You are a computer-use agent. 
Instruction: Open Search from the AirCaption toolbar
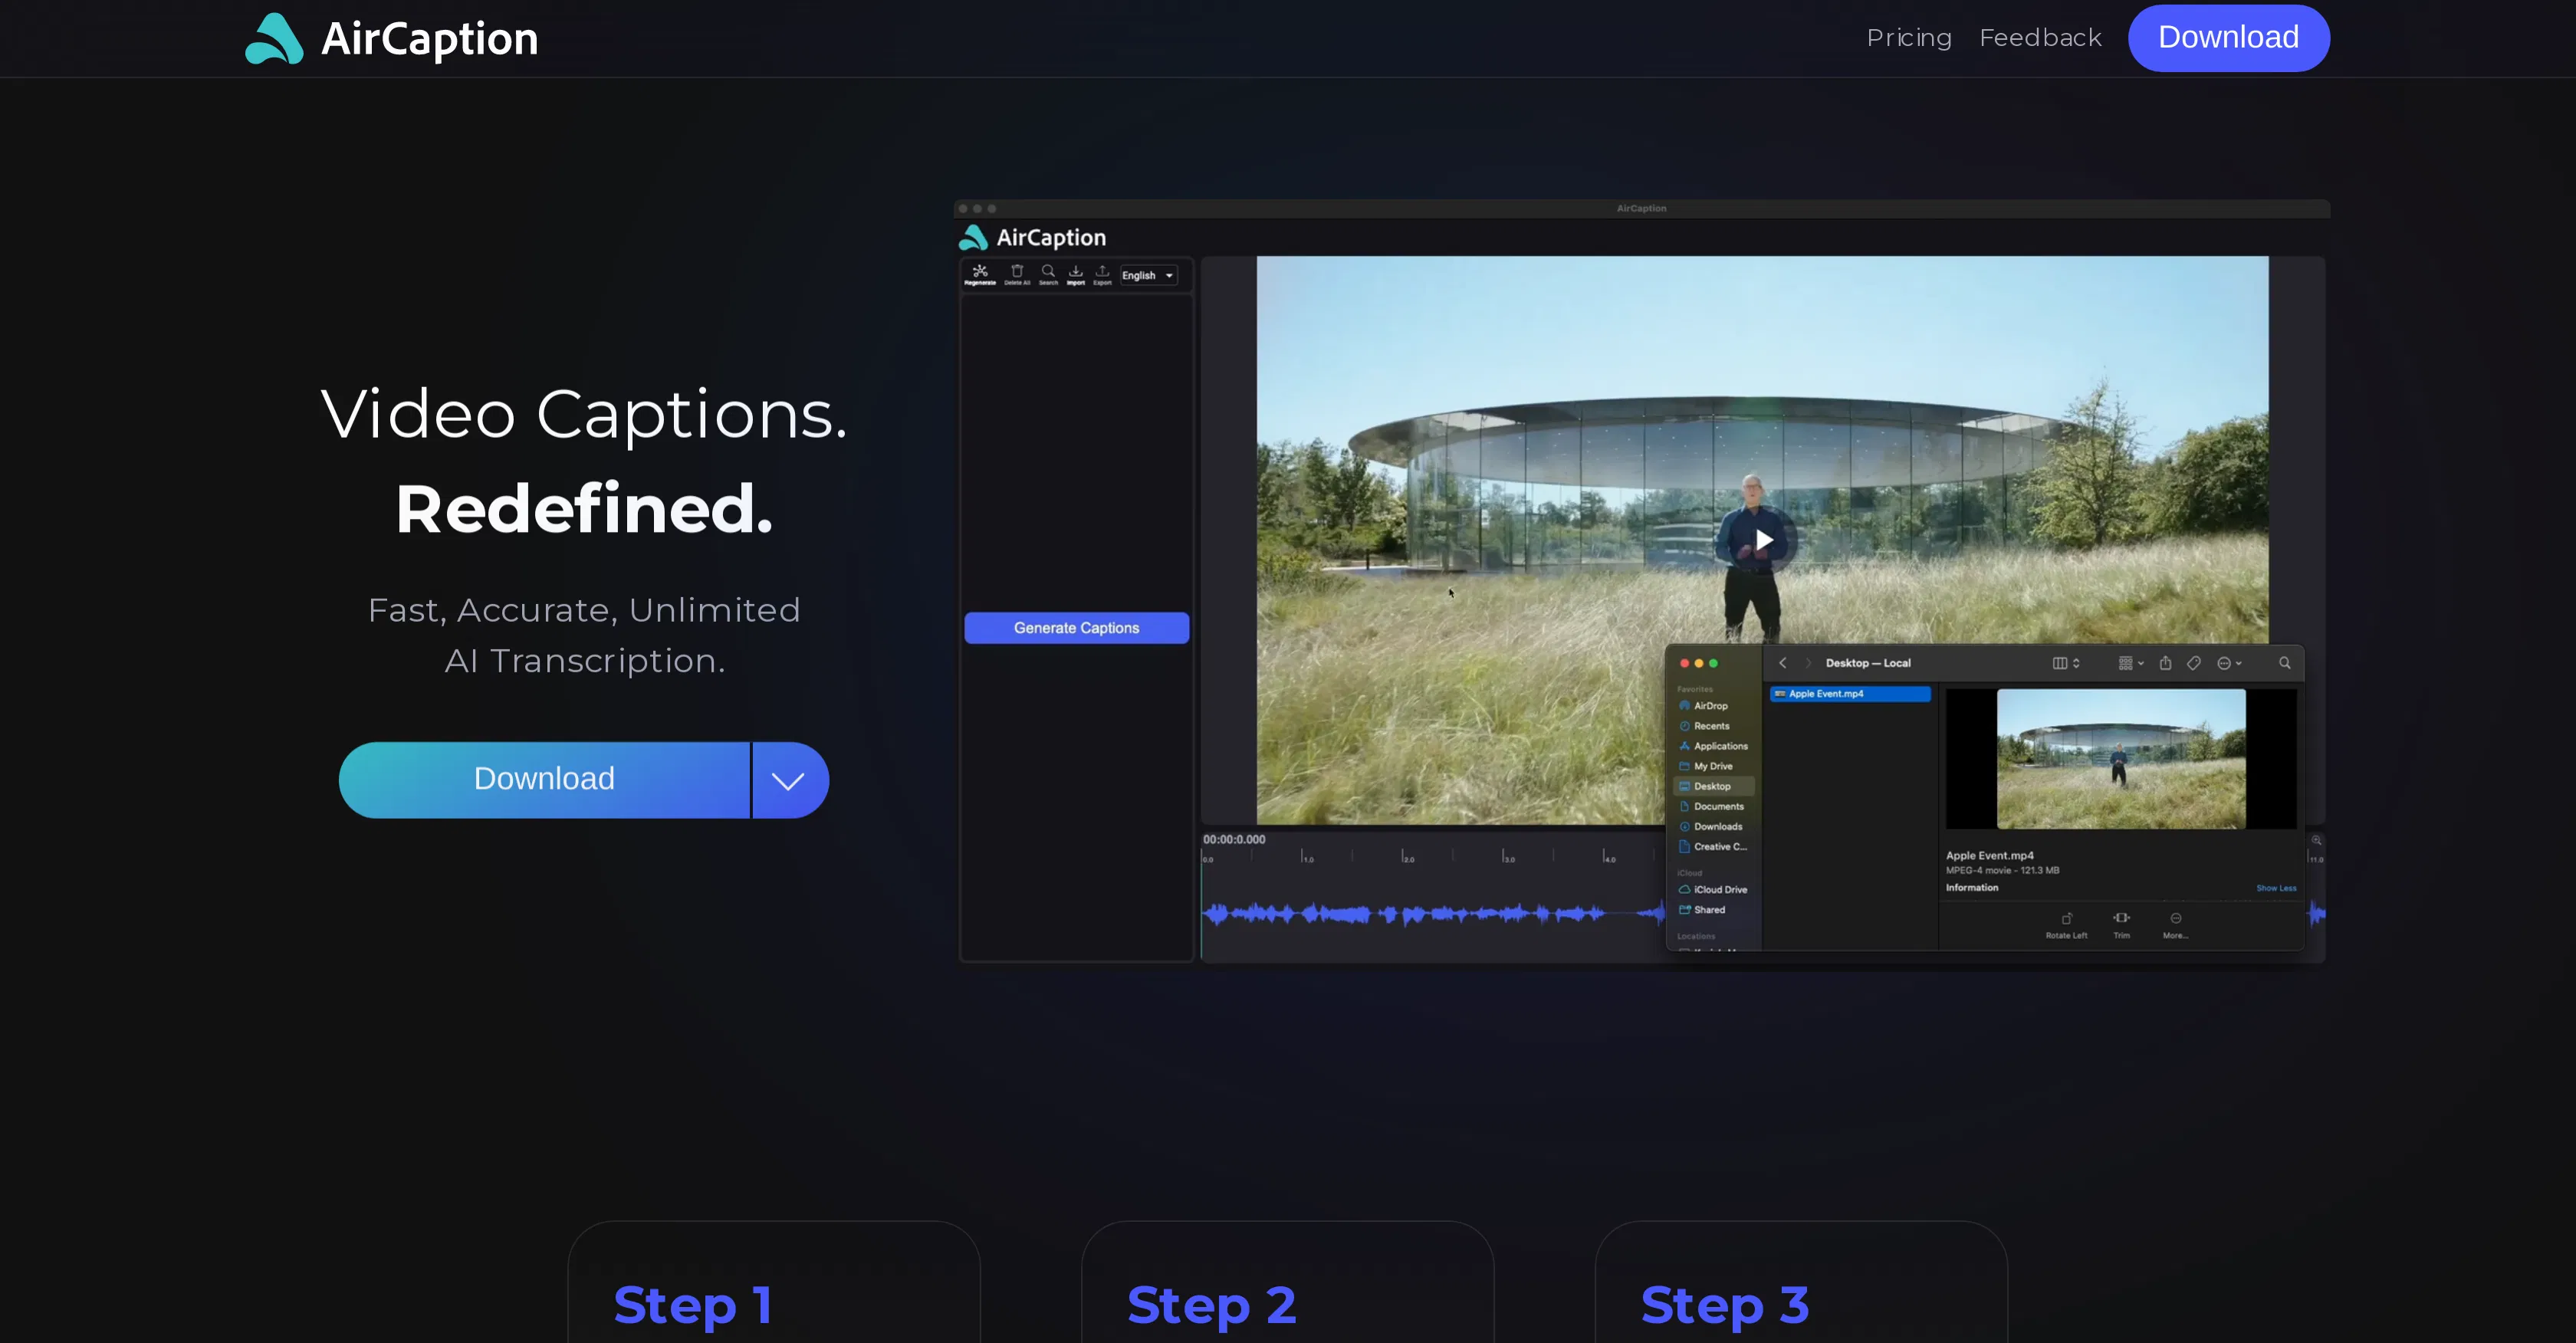click(x=1048, y=271)
